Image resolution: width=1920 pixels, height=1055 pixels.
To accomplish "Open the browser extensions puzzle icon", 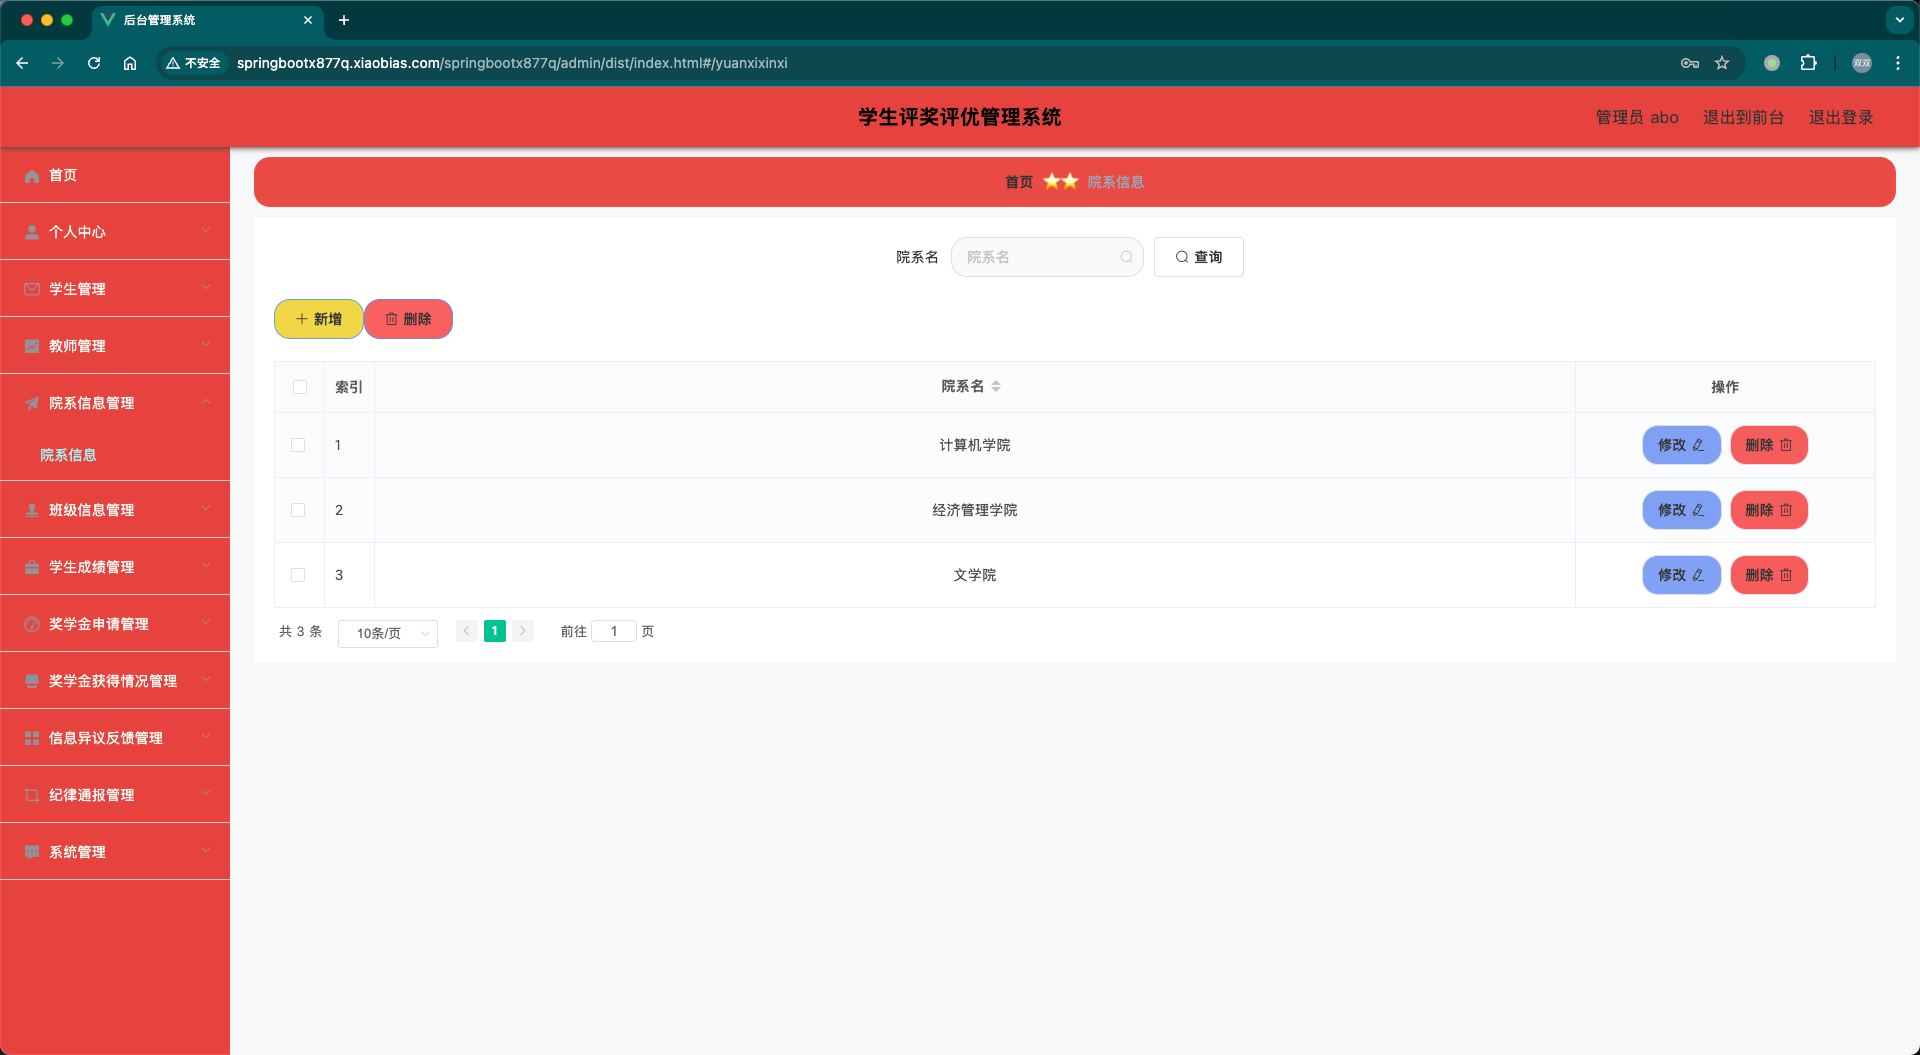I will (x=1808, y=63).
